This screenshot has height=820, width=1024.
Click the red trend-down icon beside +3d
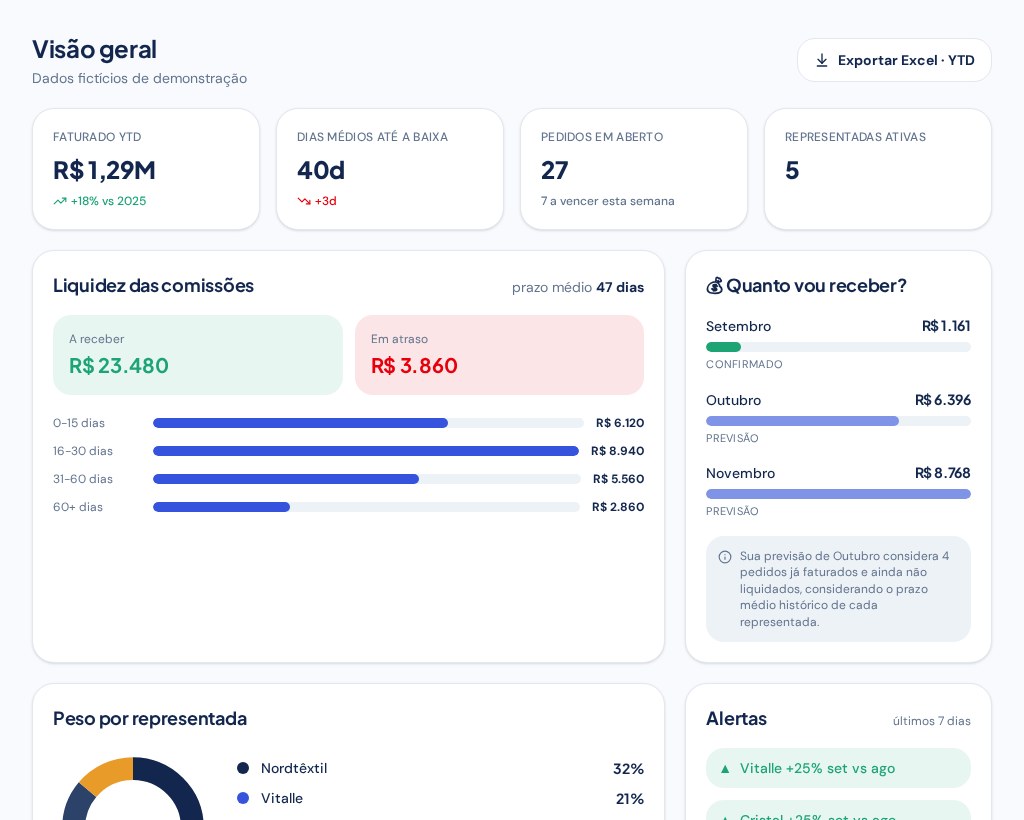tap(304, 201)
